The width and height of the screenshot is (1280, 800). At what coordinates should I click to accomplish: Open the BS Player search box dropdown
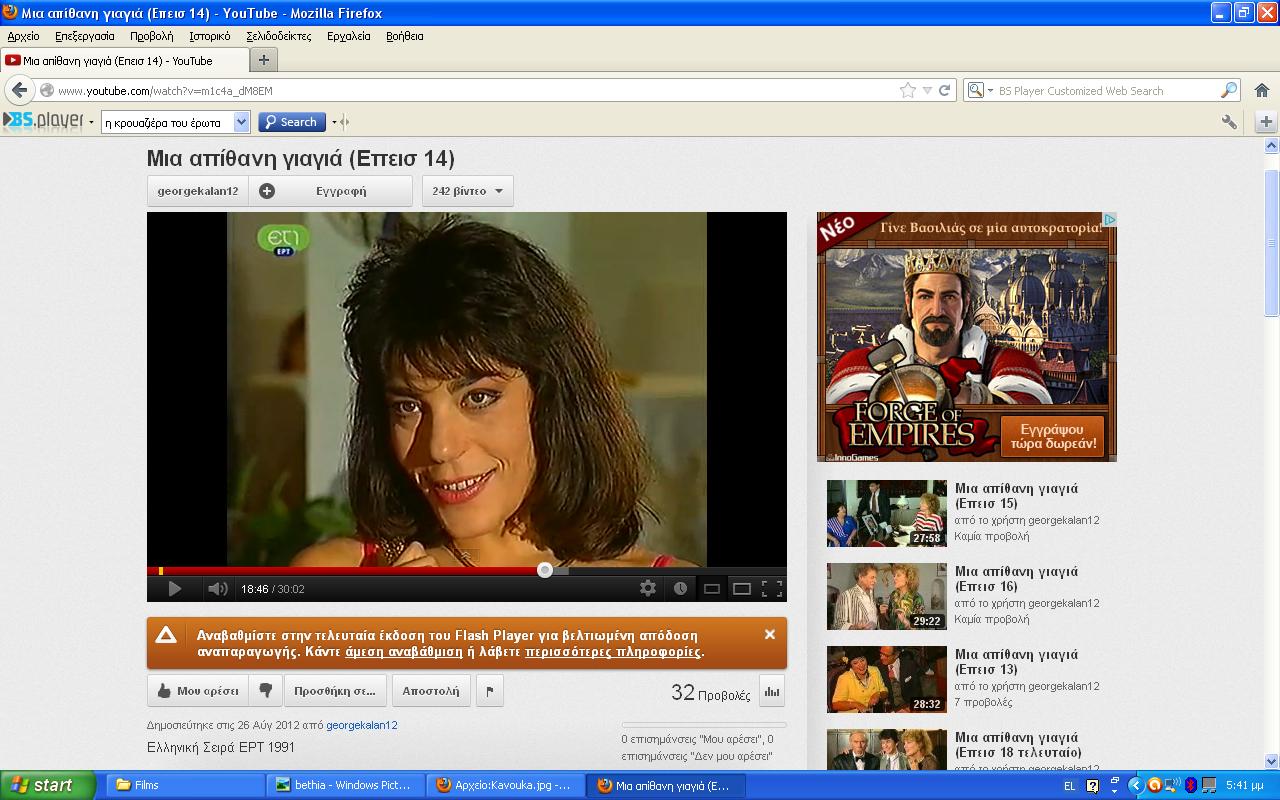(x=241, y=122)
